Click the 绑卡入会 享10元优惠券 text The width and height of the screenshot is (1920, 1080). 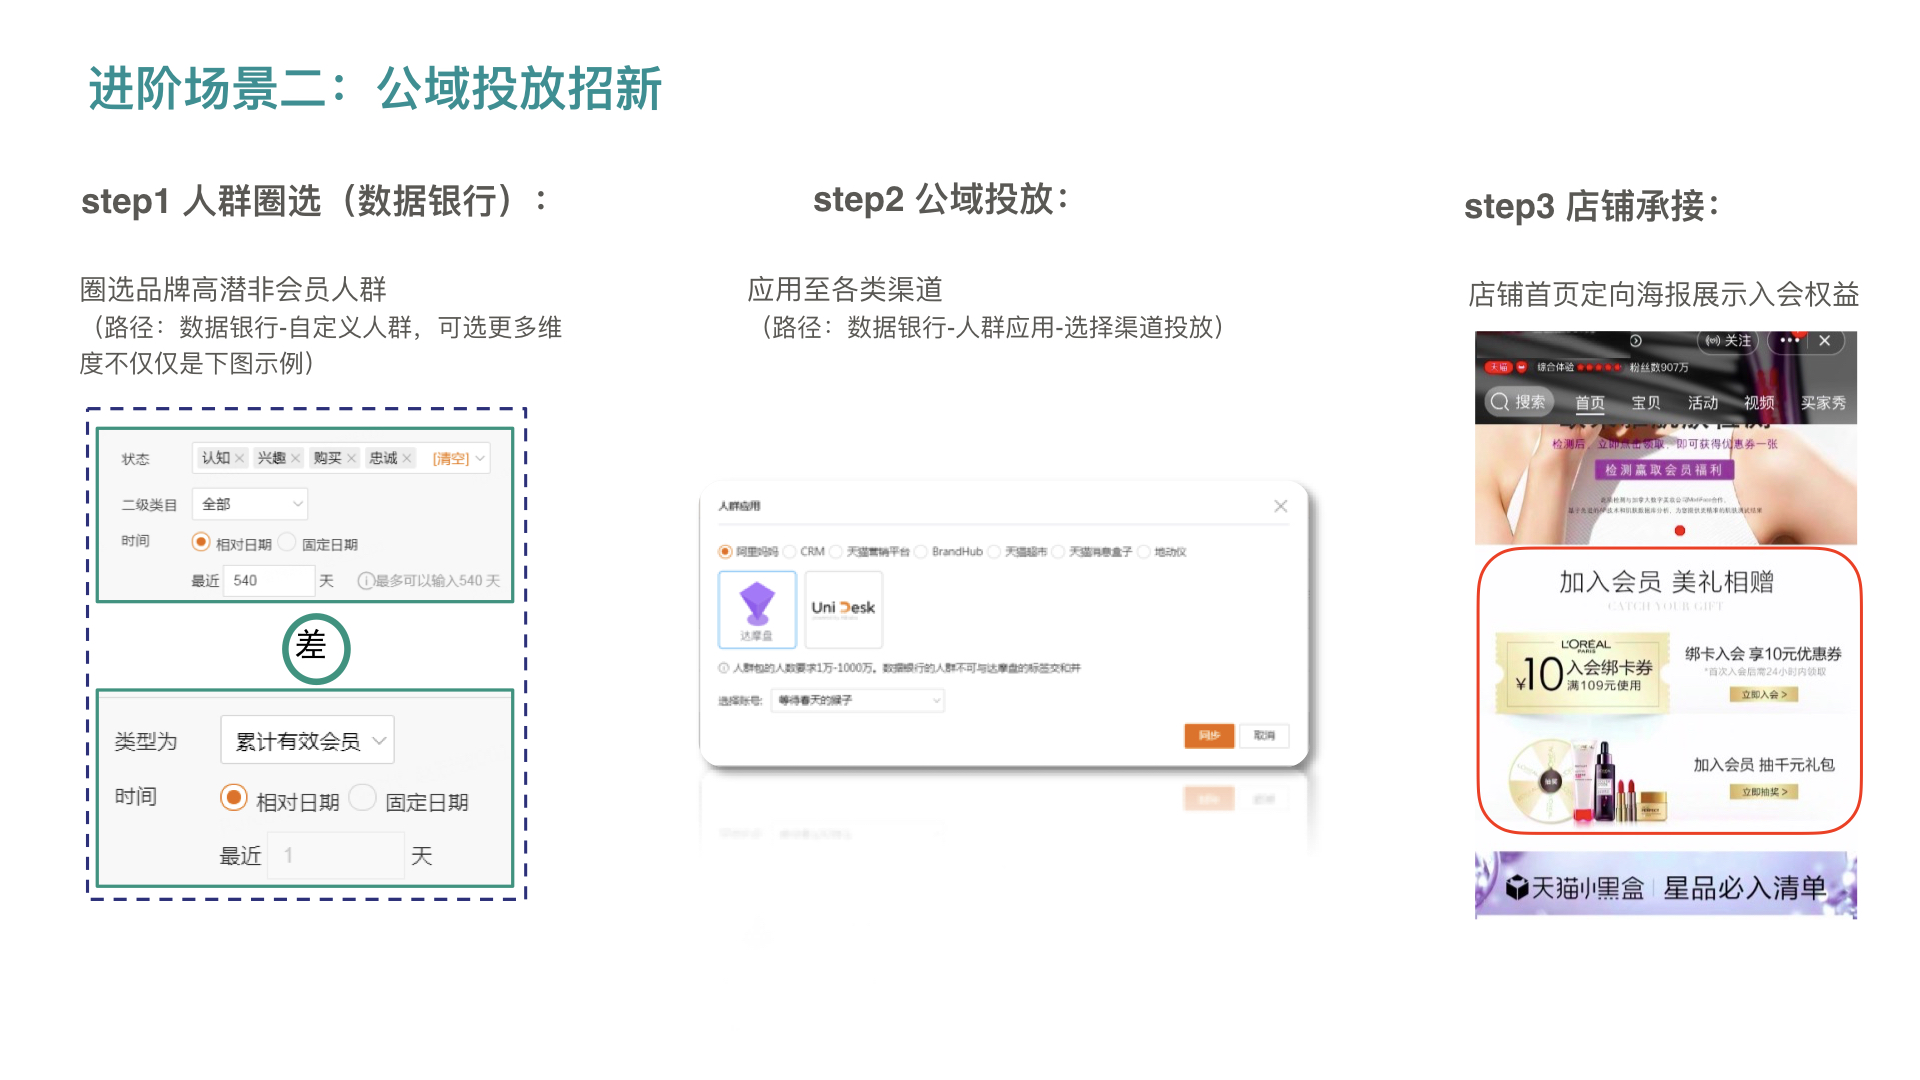pyautogui.click(x=1763, y=653)
